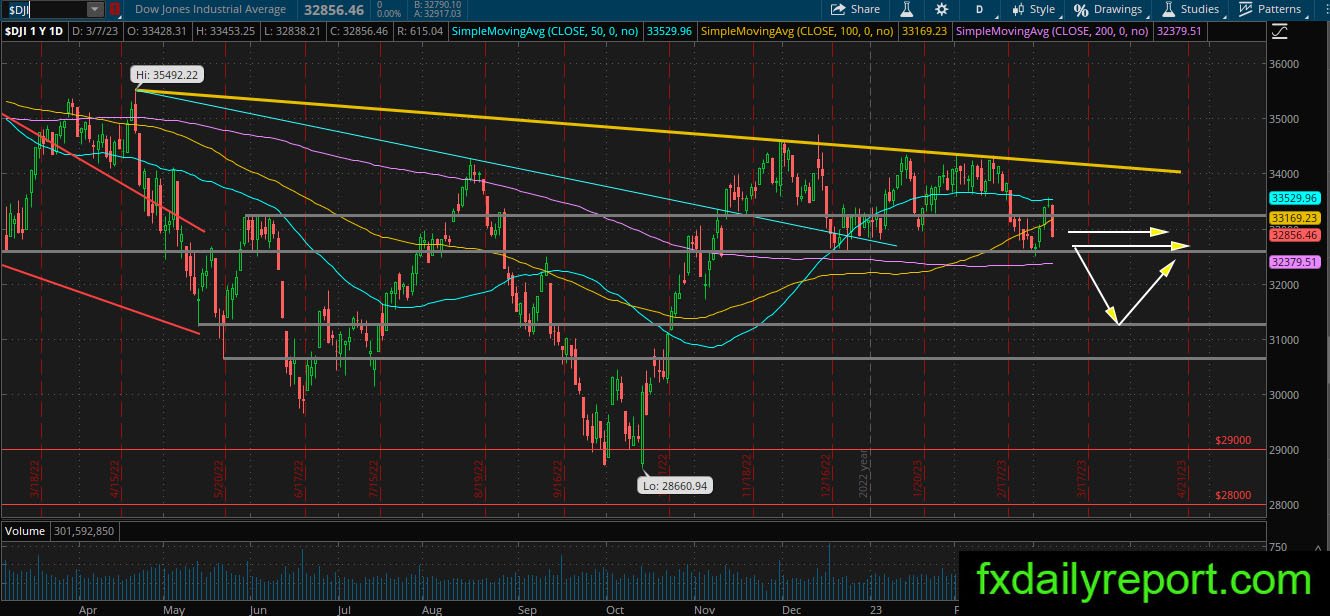Viewport: 1330px width, 616px height.
Task: Click the 33529.96 cyan price tag
Action: (1294, 198)
